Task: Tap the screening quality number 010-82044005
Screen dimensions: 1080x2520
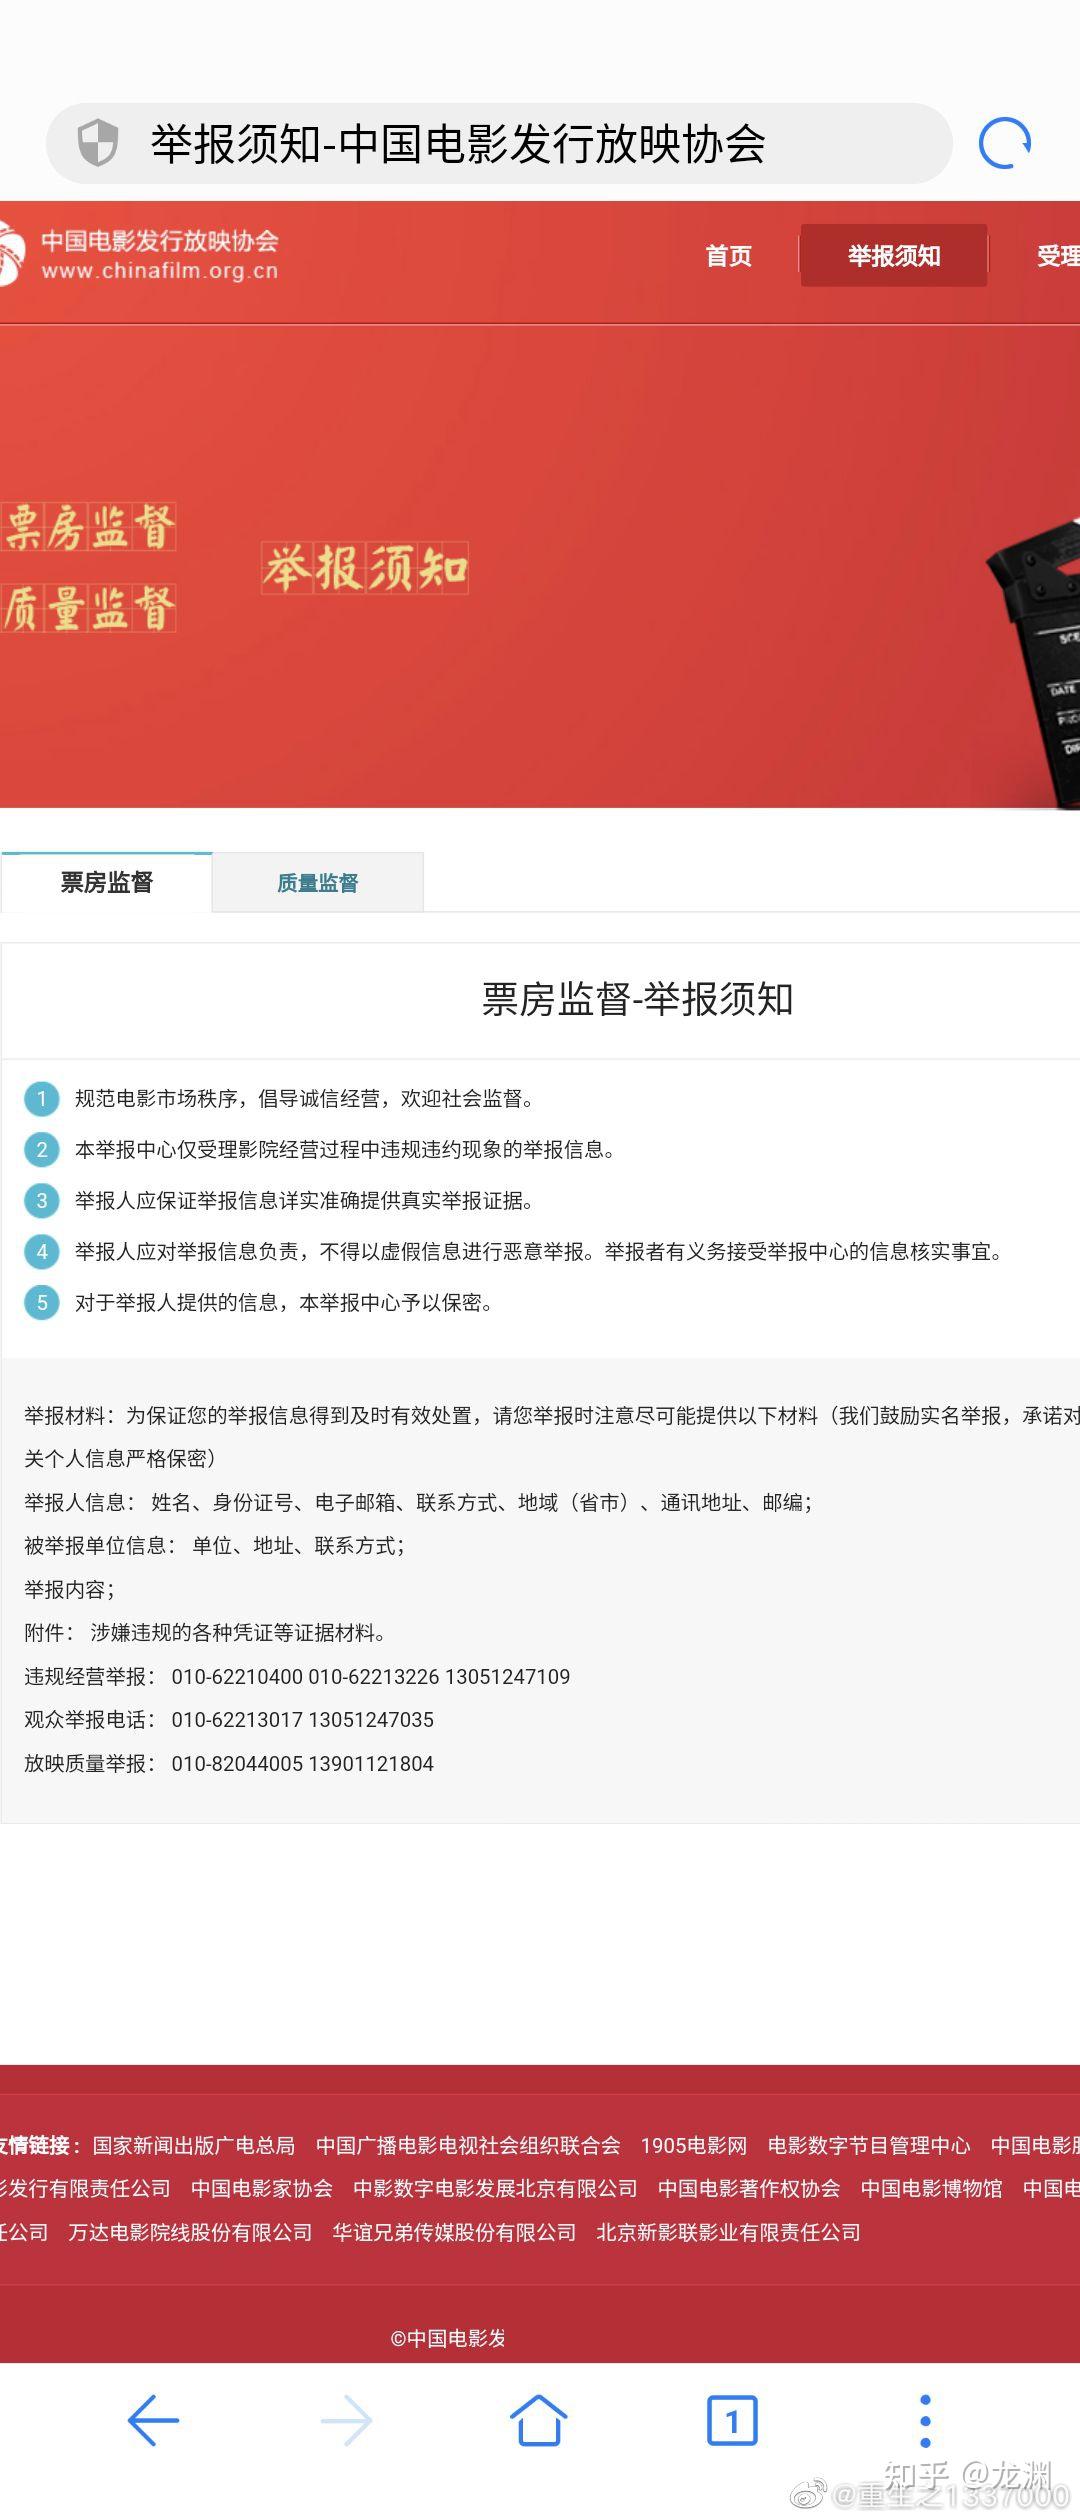Action: pyautogui.click(x=237, y=1763)
